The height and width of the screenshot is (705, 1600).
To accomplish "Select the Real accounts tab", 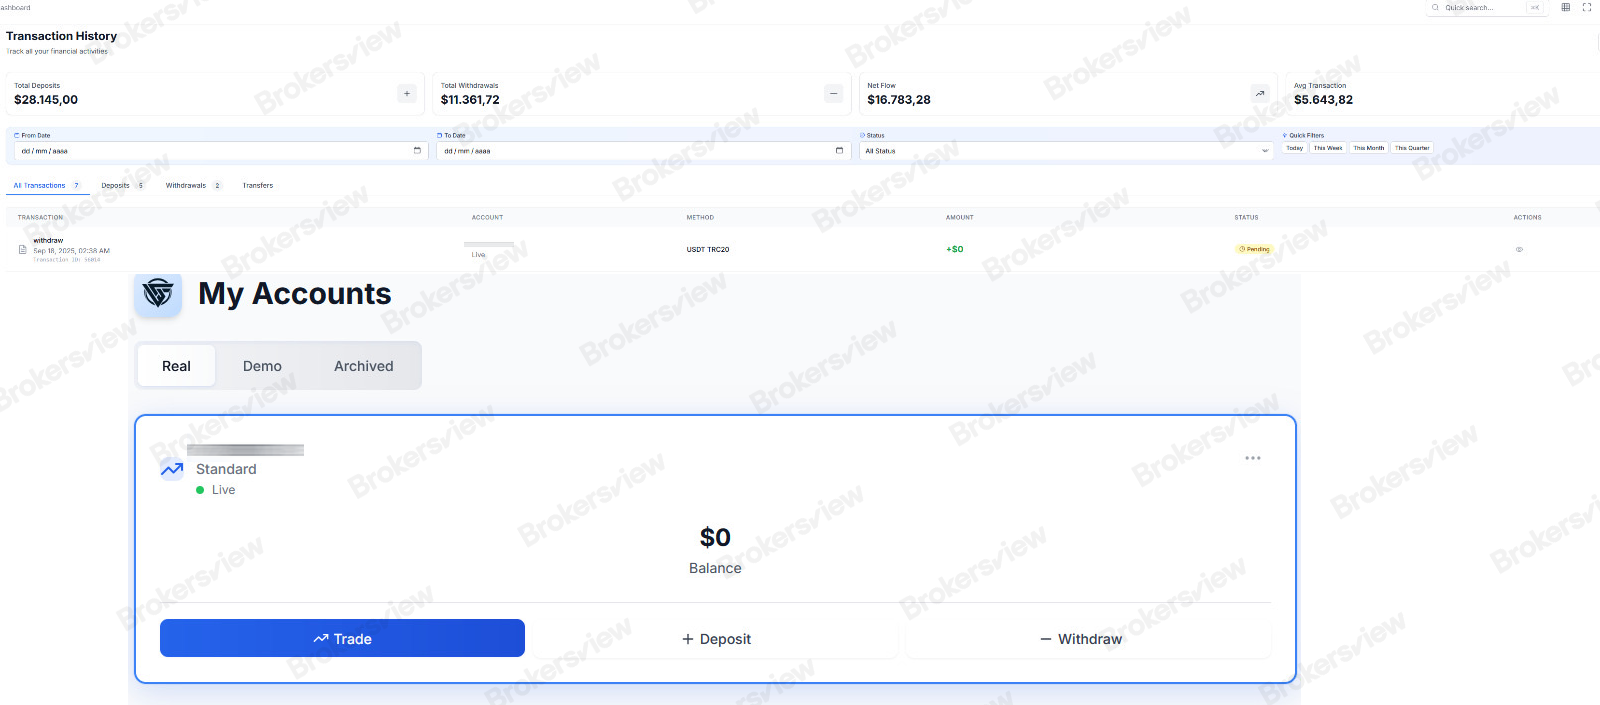I will click(x=176, y=366).
